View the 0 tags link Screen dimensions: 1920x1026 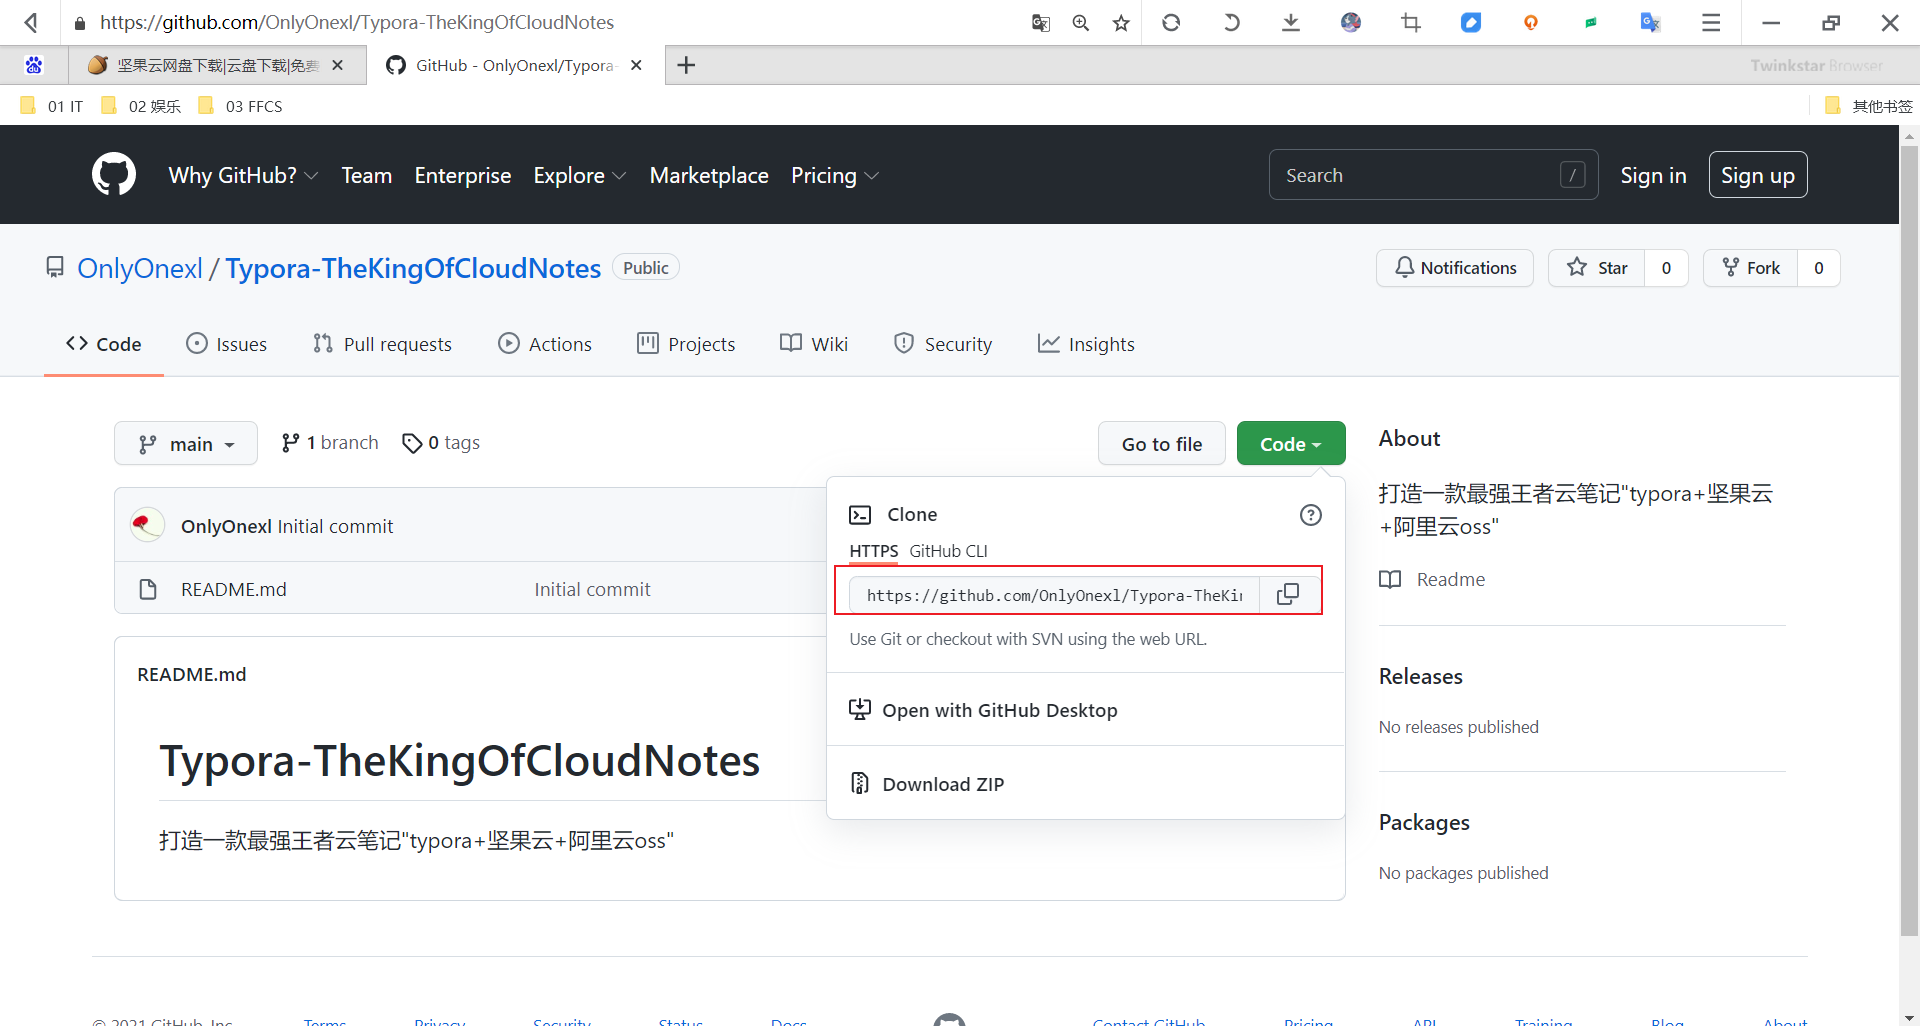tap(441, 442)
